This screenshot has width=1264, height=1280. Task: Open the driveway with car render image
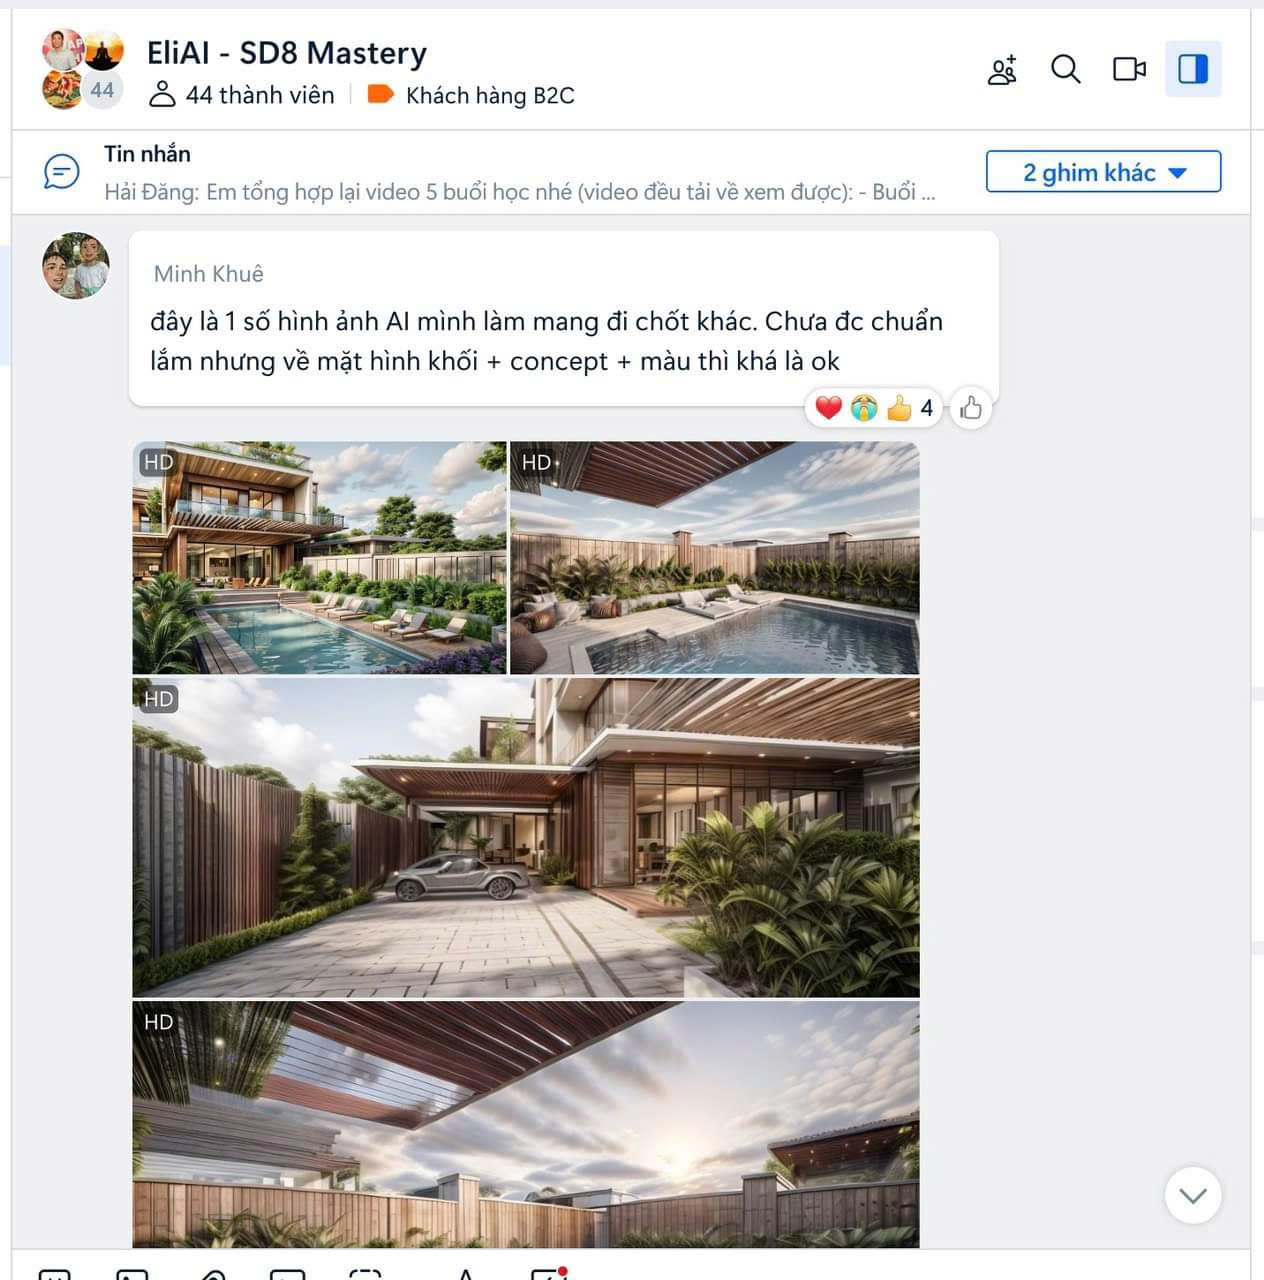526,837
